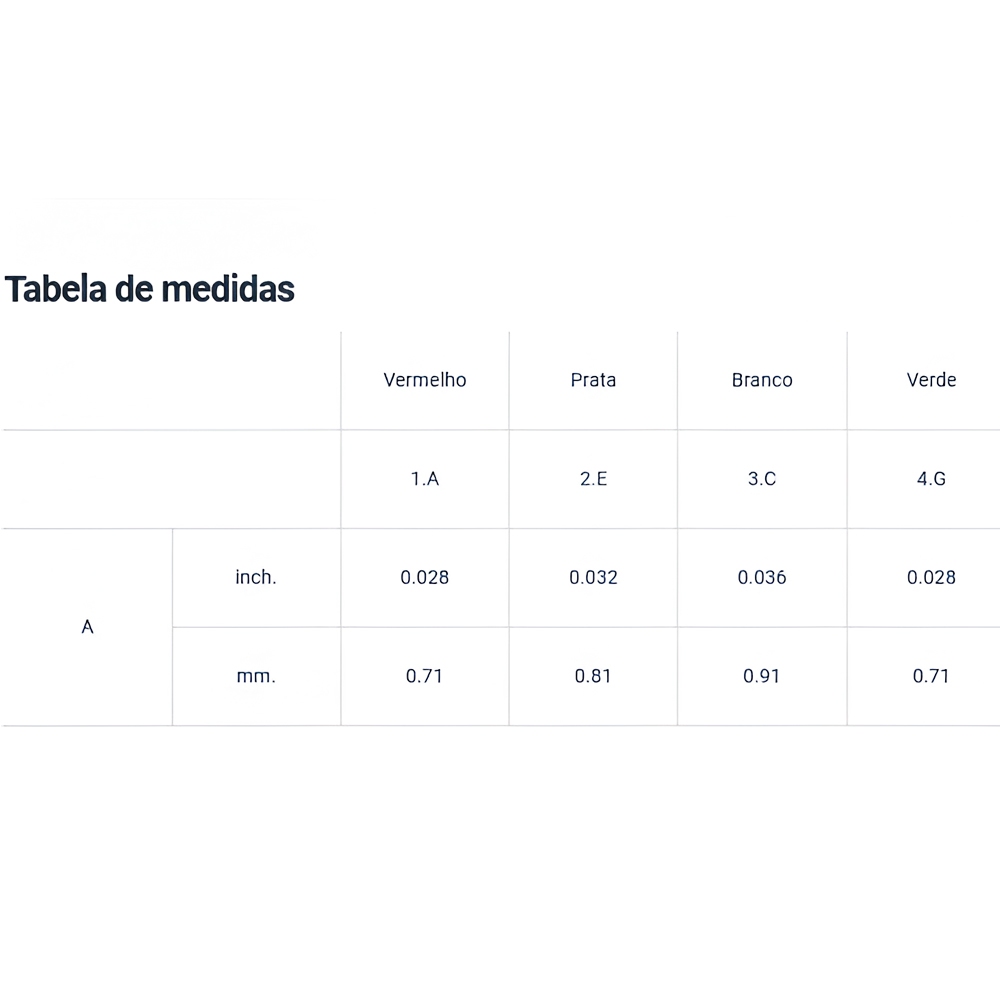1000x1000 pixels.
Task: Select the 0.81 mm value
Action: tap(593, 676)
